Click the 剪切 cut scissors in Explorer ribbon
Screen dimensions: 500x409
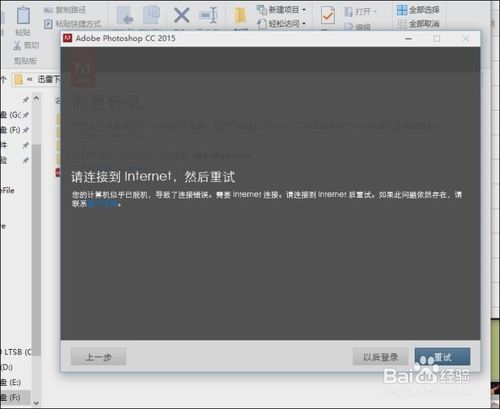click(26, 45)
